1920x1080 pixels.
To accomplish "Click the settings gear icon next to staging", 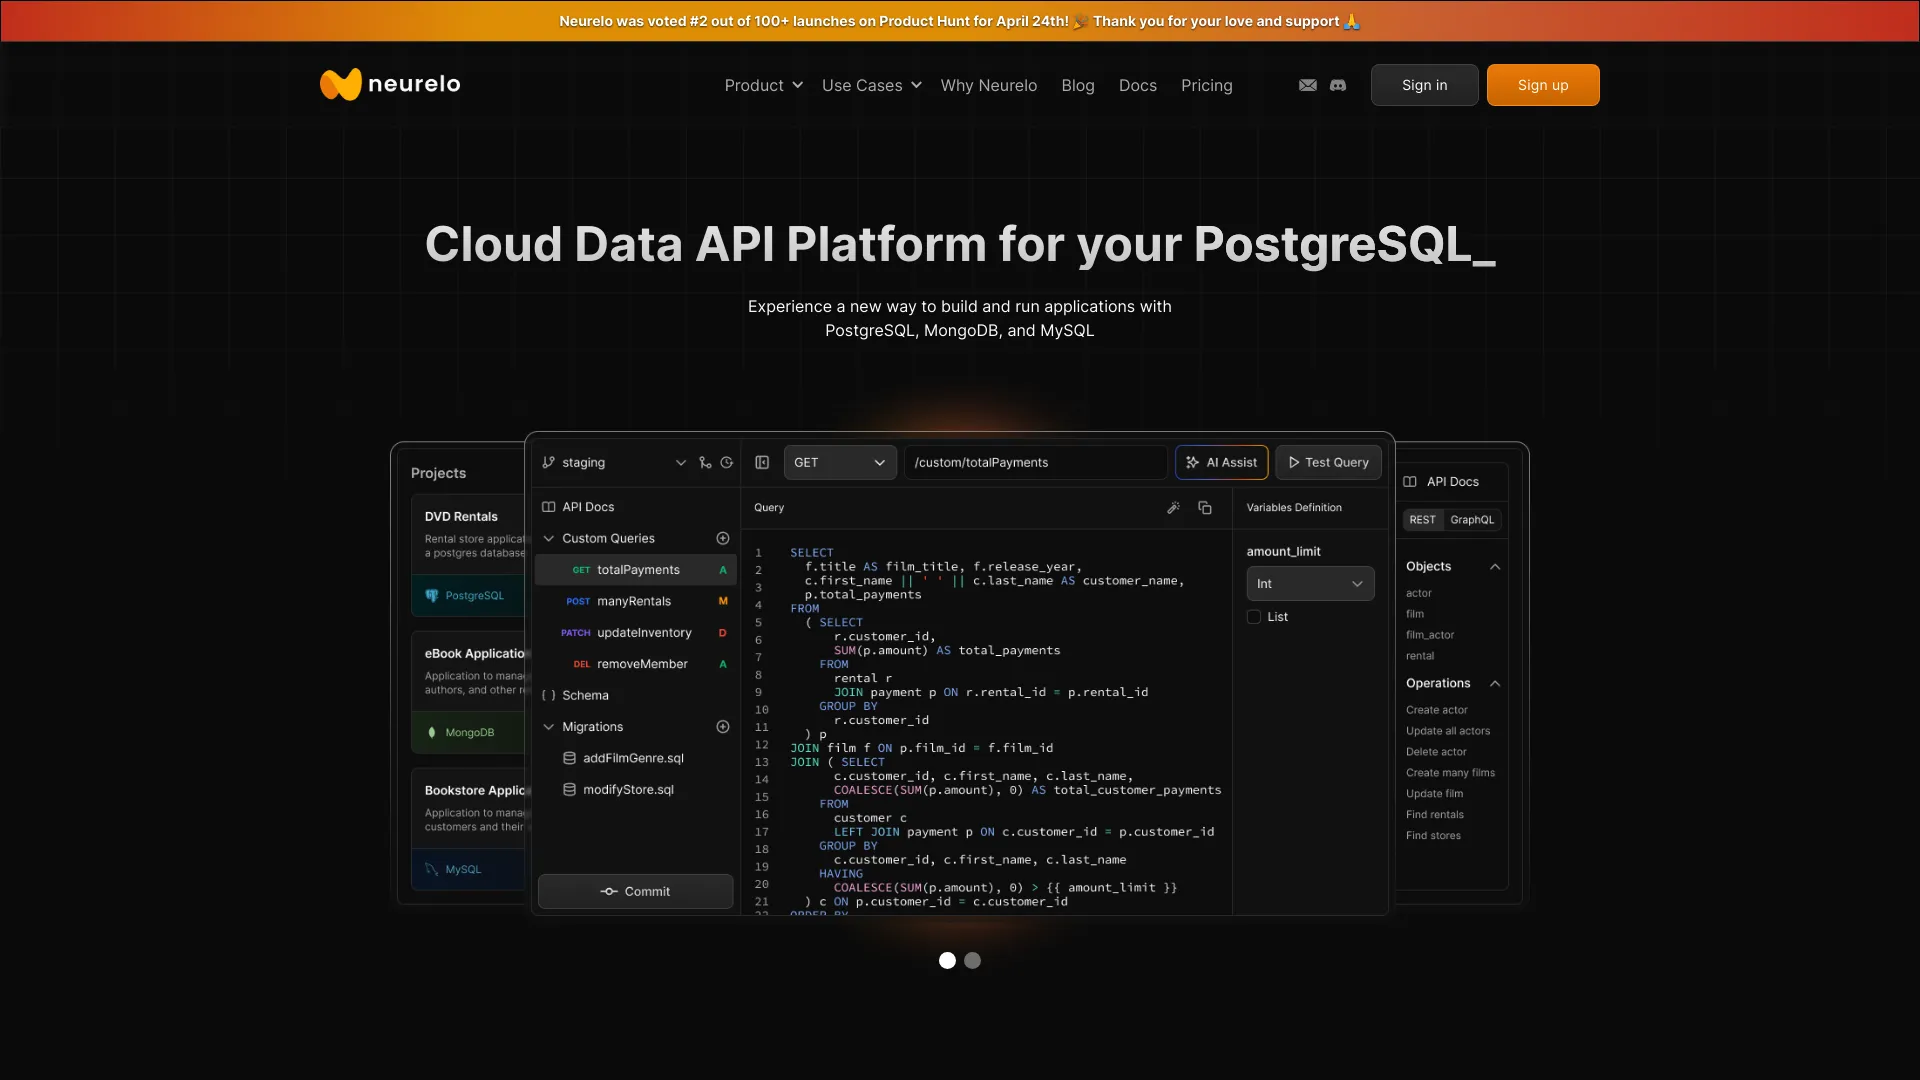I will (728, 462).
